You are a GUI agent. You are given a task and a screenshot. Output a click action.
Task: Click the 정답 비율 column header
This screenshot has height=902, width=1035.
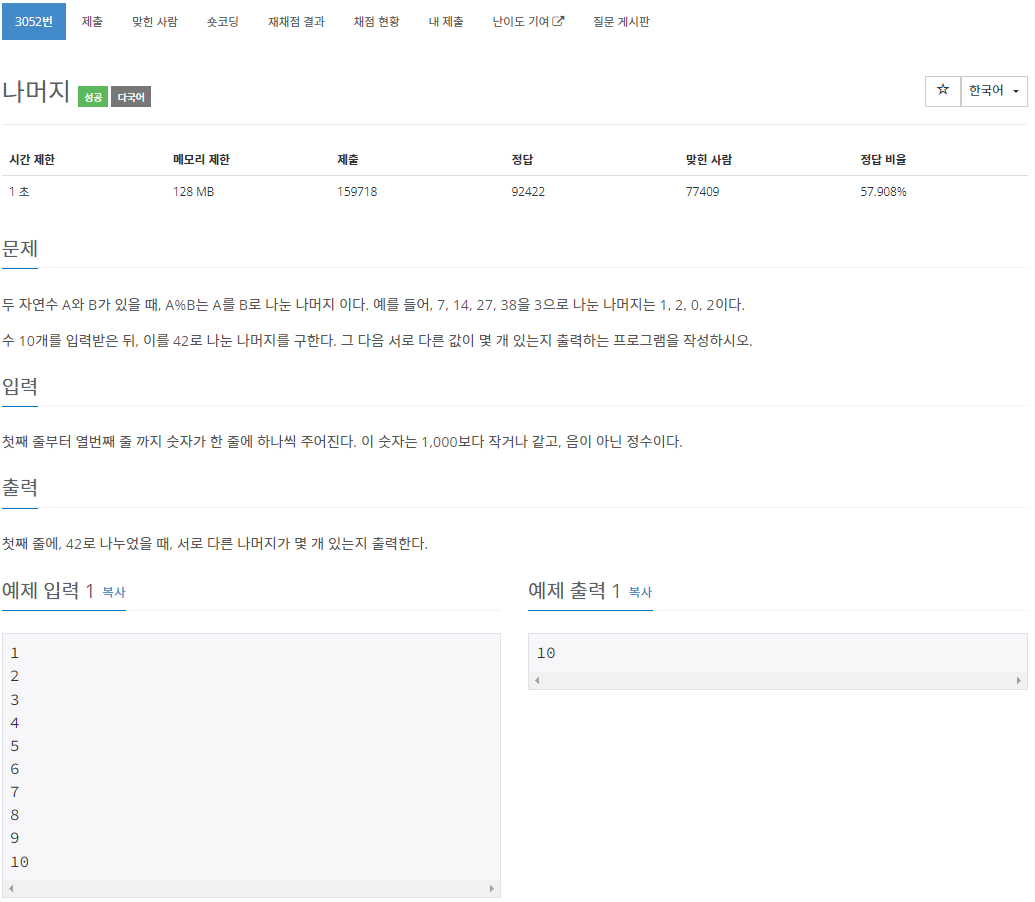click(883, 160)
